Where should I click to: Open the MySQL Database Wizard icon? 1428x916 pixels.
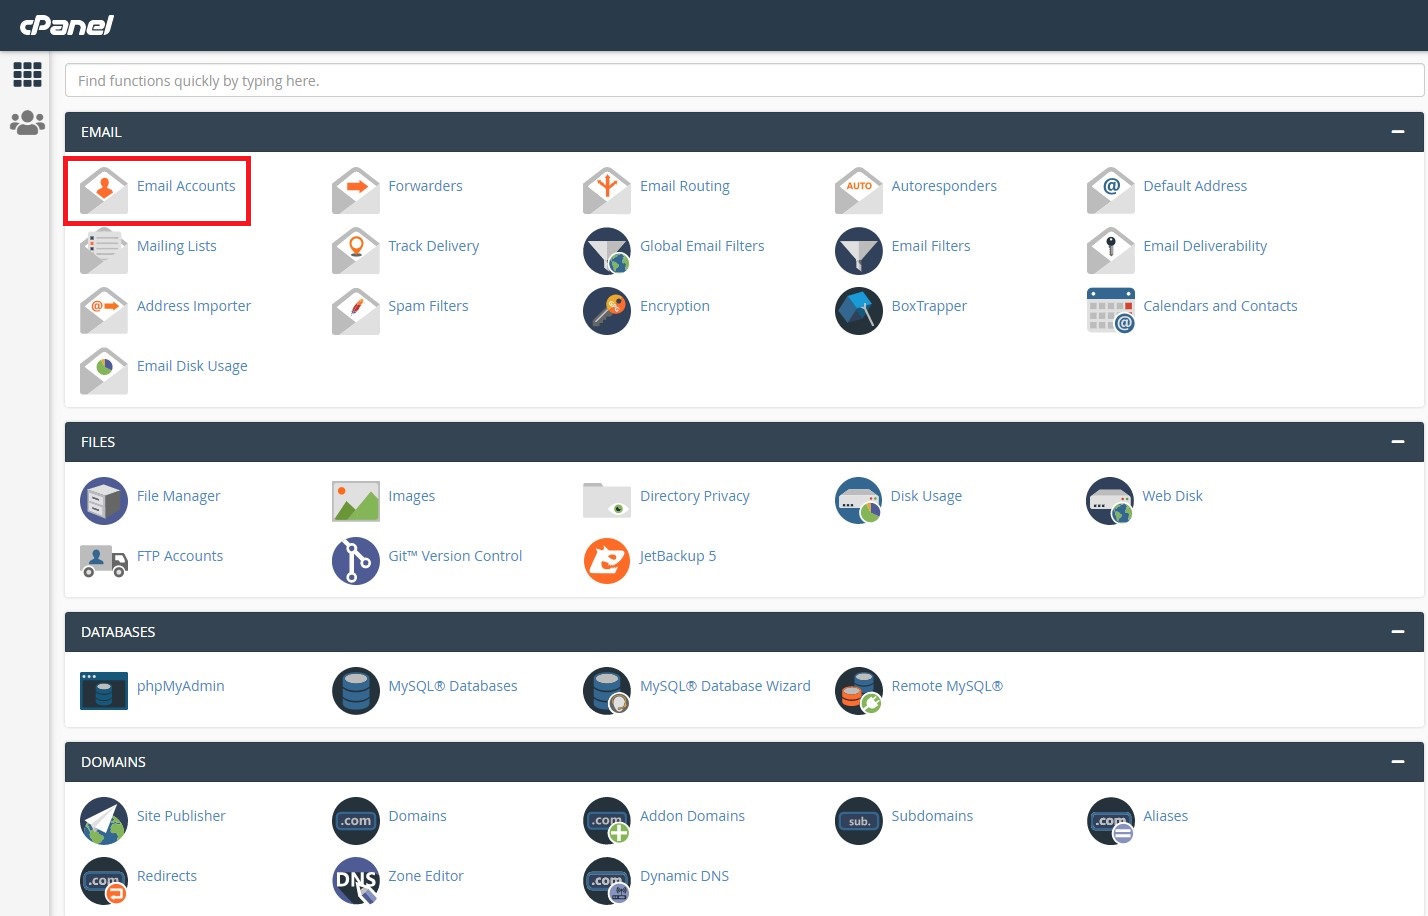click(x=607, y=690)
